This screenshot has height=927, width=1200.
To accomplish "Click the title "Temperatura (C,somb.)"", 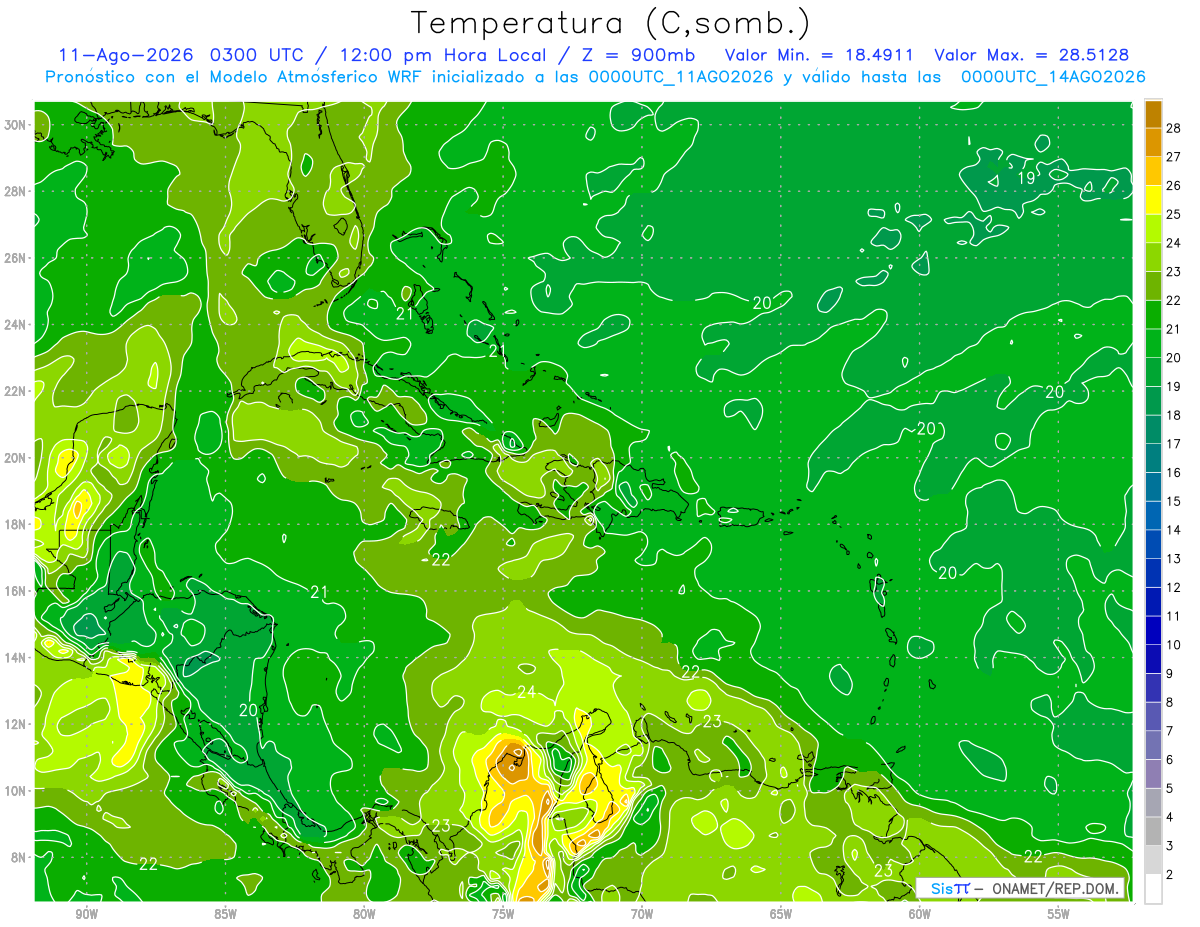I will [x=610, y=23].
